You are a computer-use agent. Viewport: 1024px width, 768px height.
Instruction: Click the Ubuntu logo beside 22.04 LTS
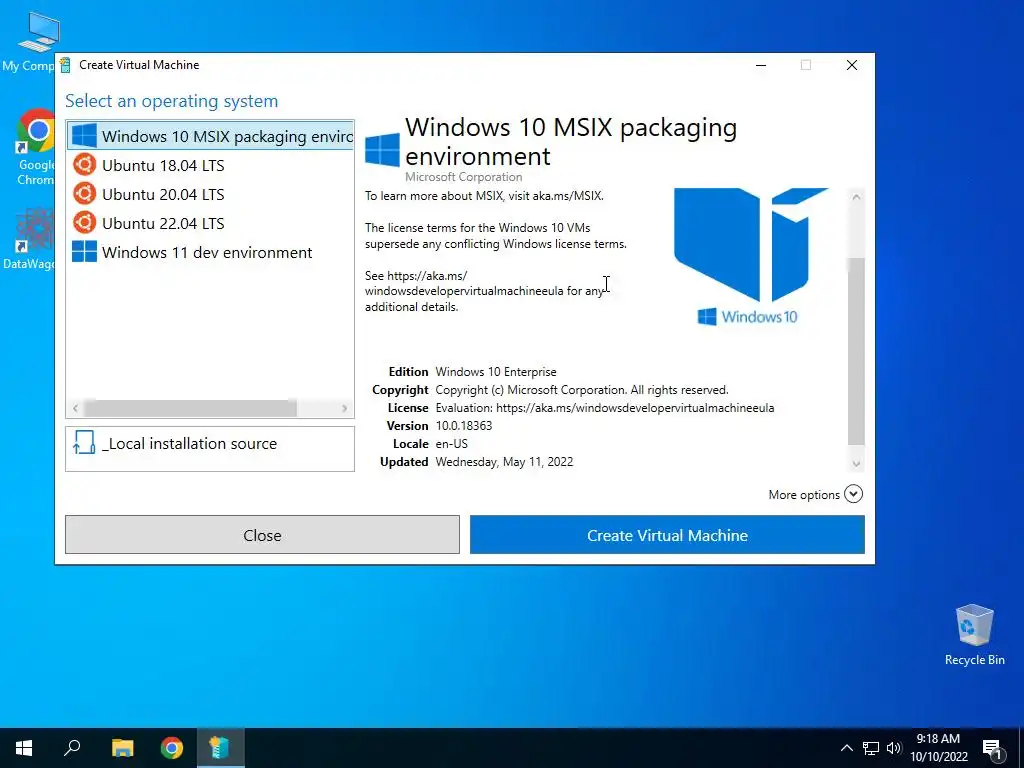pyautogui.click(x=84, y=222)
